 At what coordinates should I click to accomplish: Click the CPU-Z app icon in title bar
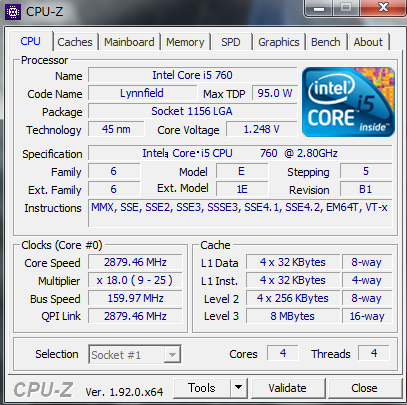[x=13, y=11]
